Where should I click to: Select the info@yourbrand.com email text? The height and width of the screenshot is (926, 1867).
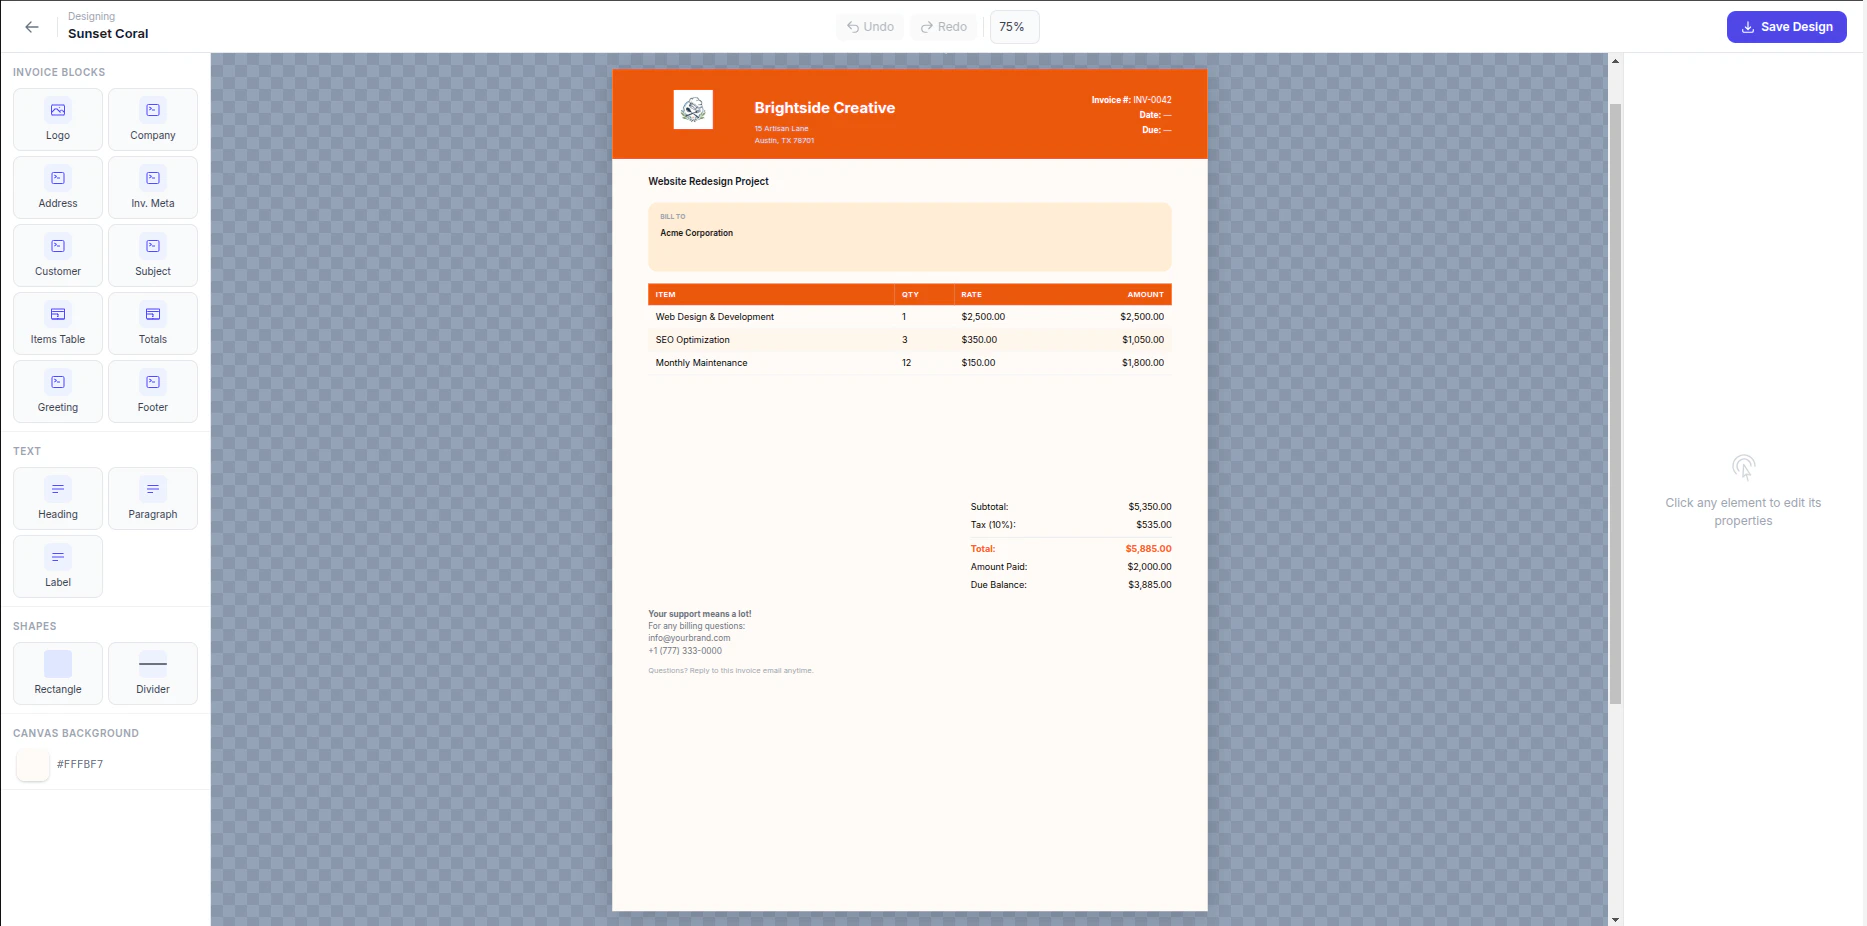(x=689, y=638)
